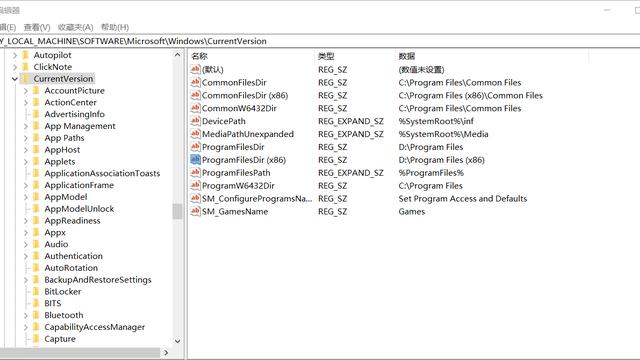Image resolution: width=640 pixels, height=360 pixels.
Task: Collapse the CurrentVersion tree node
Action: [15, 79]
